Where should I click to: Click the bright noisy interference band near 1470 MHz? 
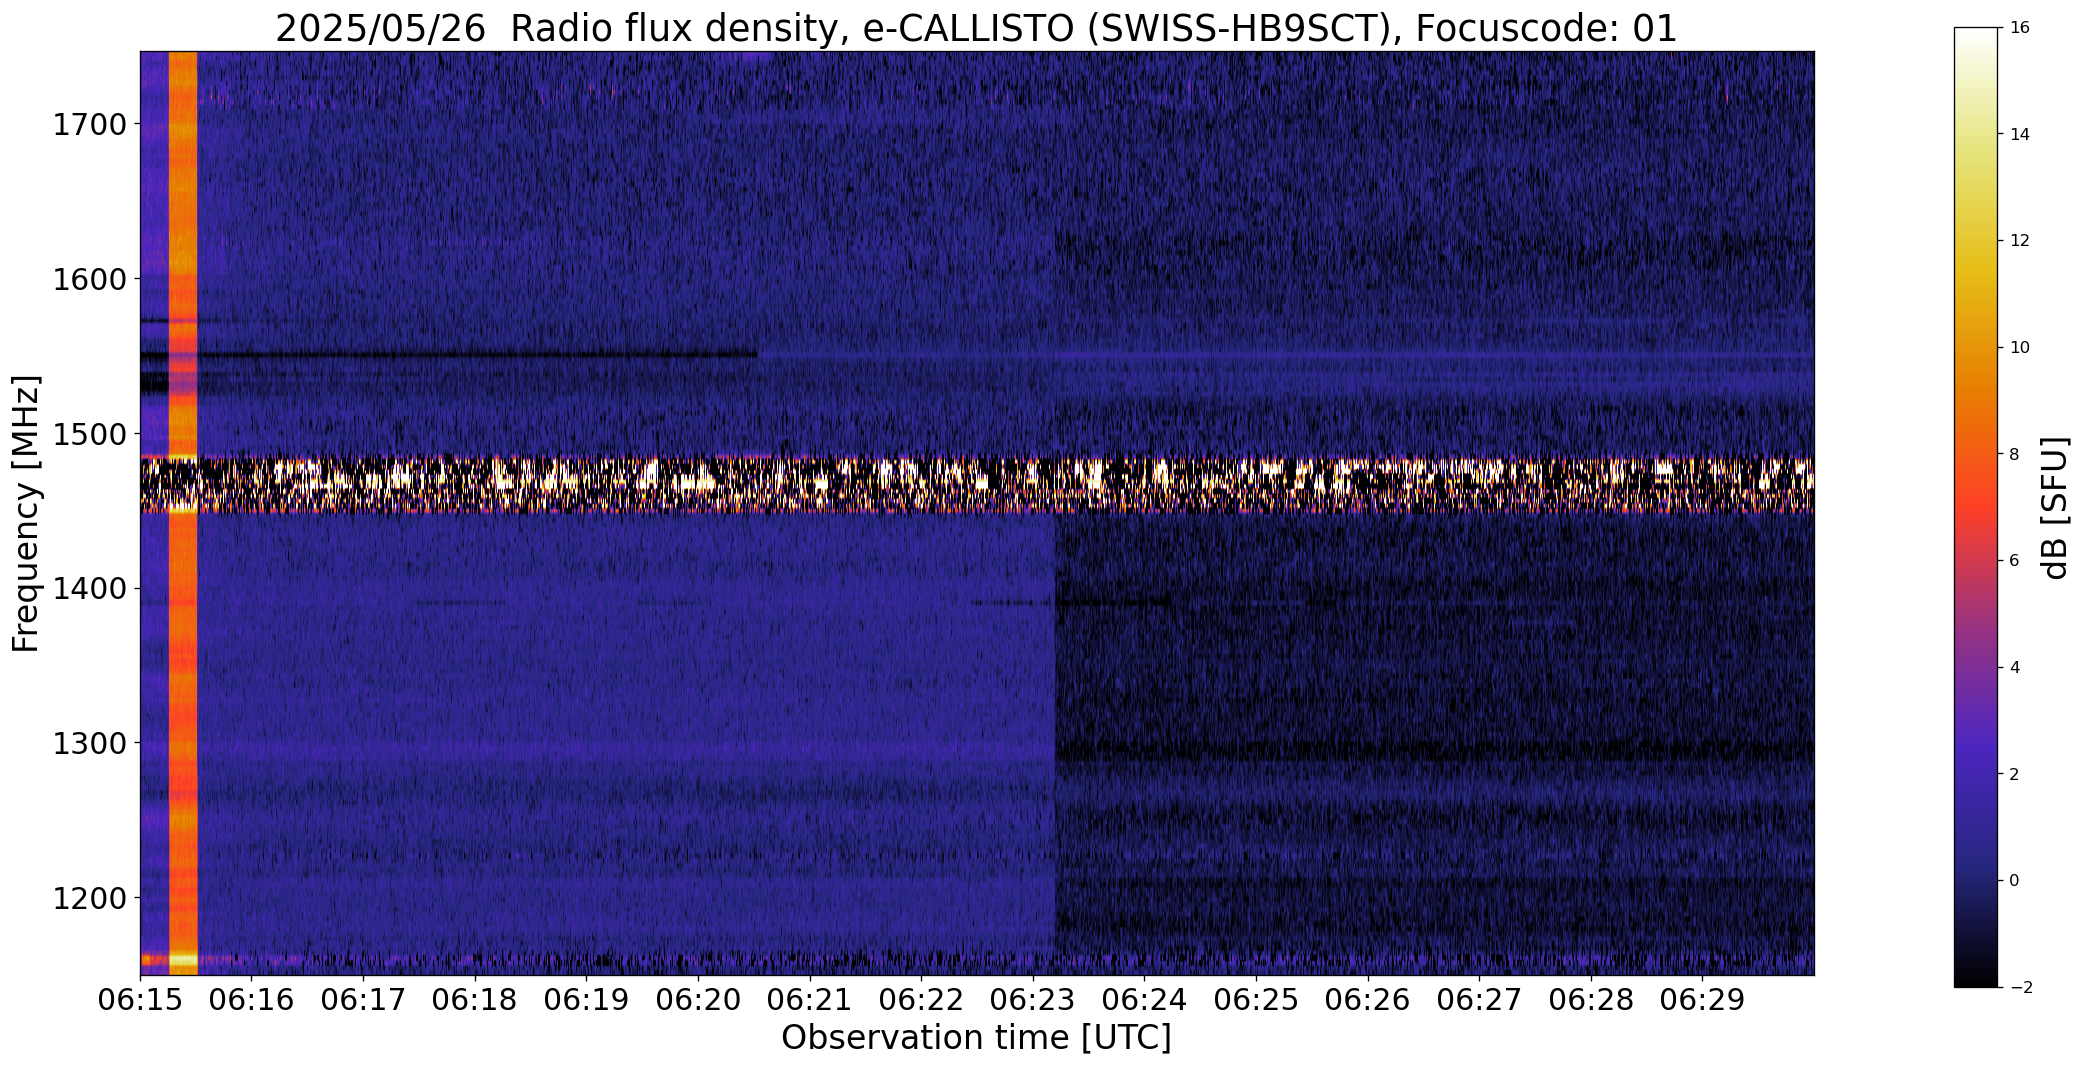click(x=977, y=484)
